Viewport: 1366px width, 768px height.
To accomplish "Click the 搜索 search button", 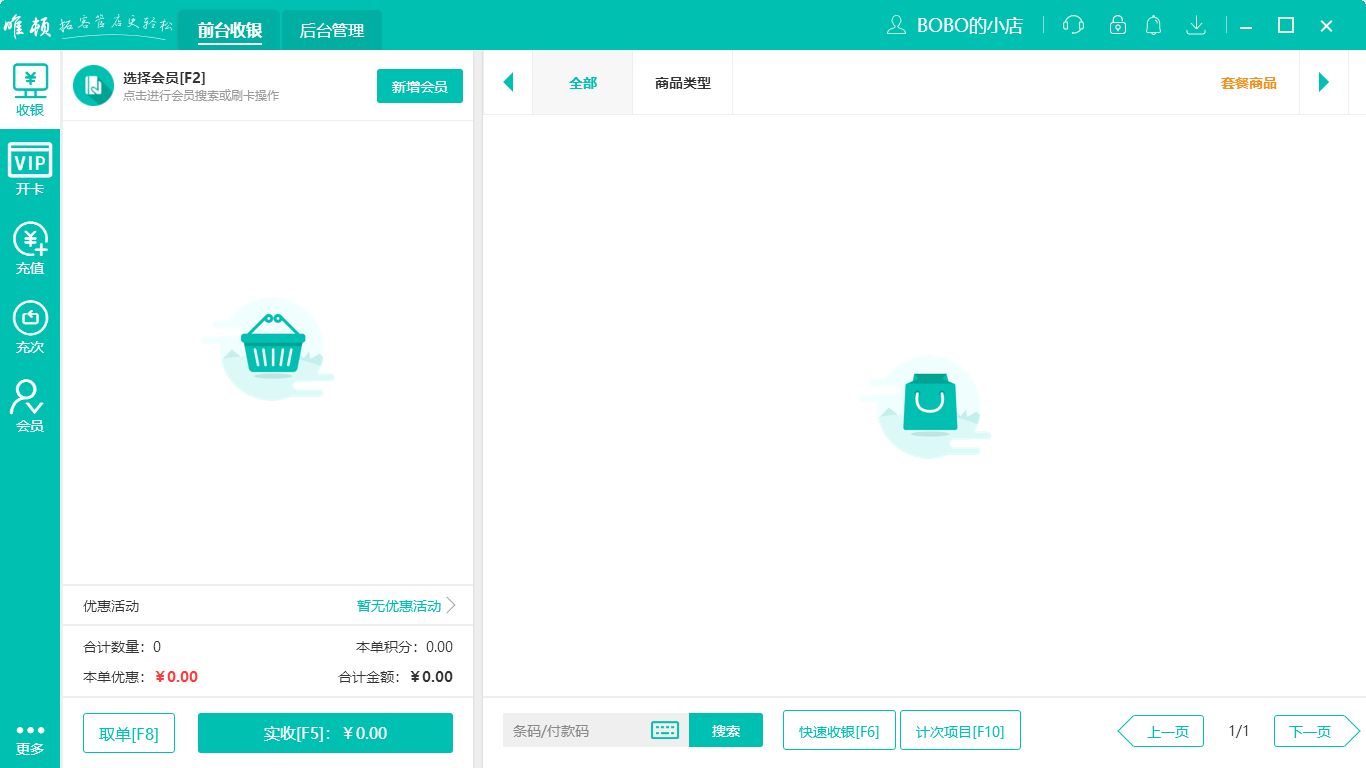I will point(726,730).
